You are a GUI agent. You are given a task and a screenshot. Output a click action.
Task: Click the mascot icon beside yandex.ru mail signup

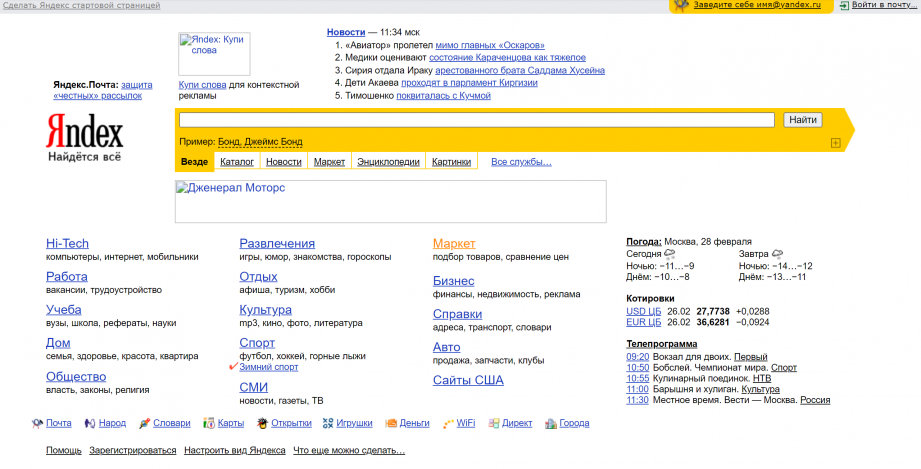[x=681, y=5]
